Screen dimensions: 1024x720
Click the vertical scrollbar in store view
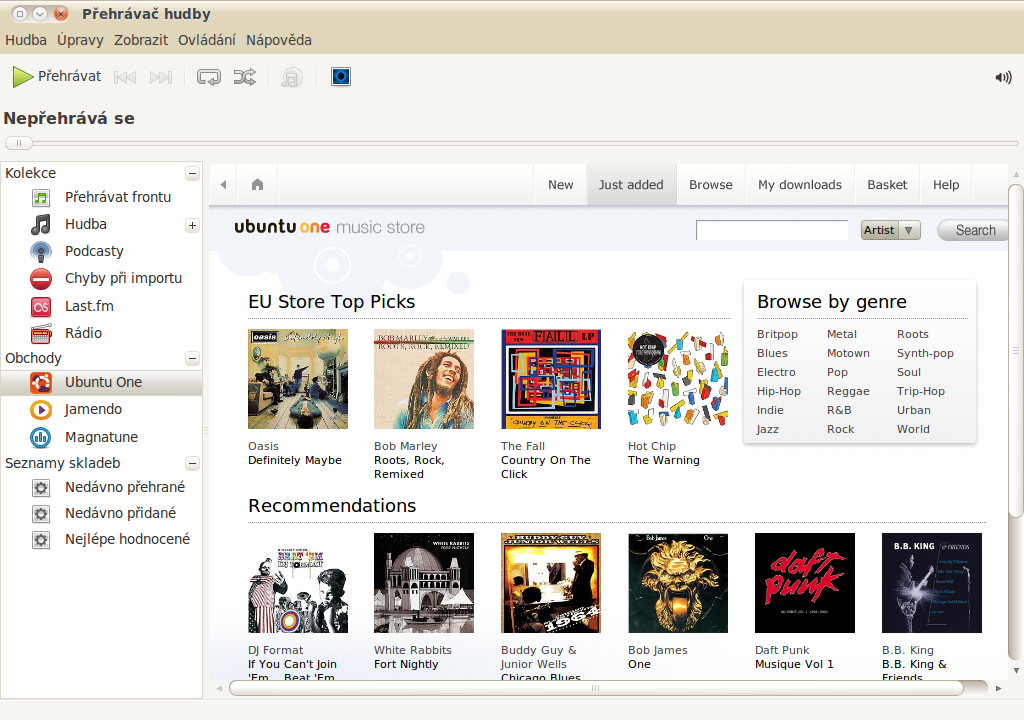point(1016,350)
